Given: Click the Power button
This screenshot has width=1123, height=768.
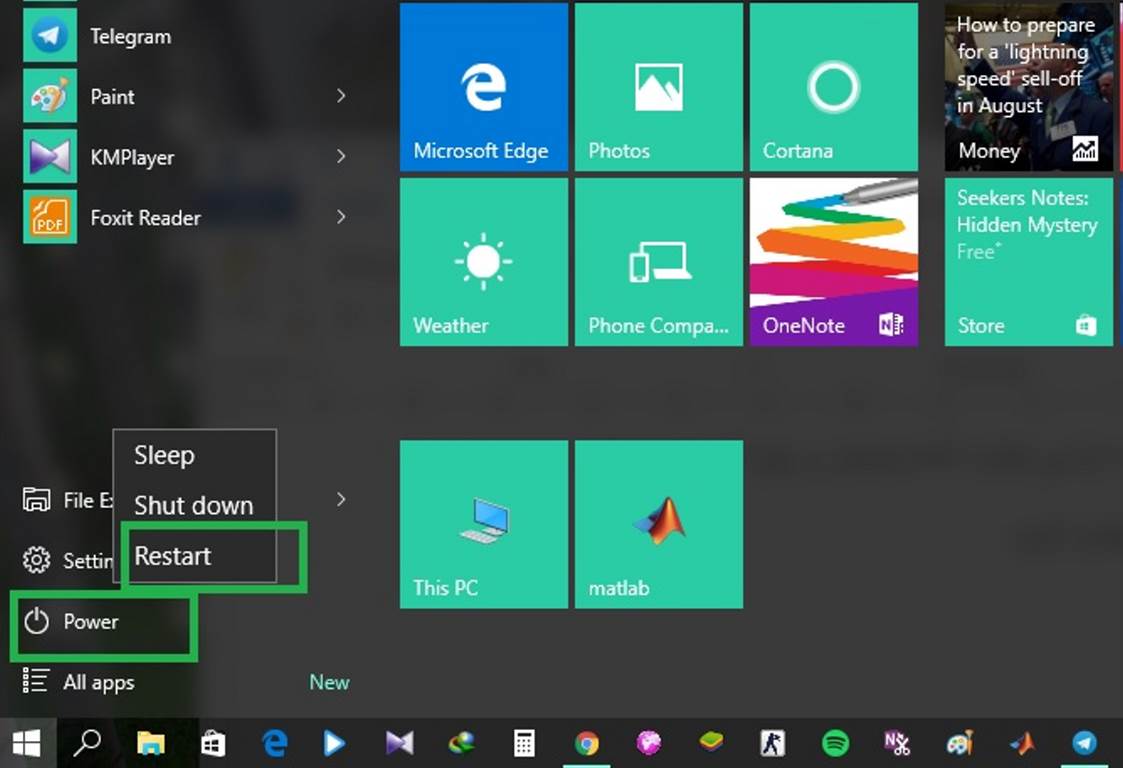Looking at the screenshot, I should [x=90, y=622].
